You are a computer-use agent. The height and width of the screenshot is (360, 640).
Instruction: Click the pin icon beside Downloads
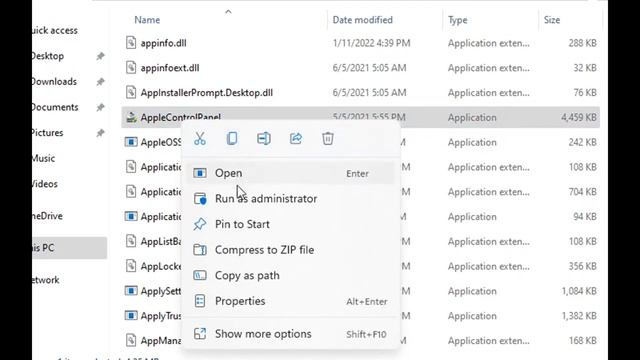(x=100, y=82)
